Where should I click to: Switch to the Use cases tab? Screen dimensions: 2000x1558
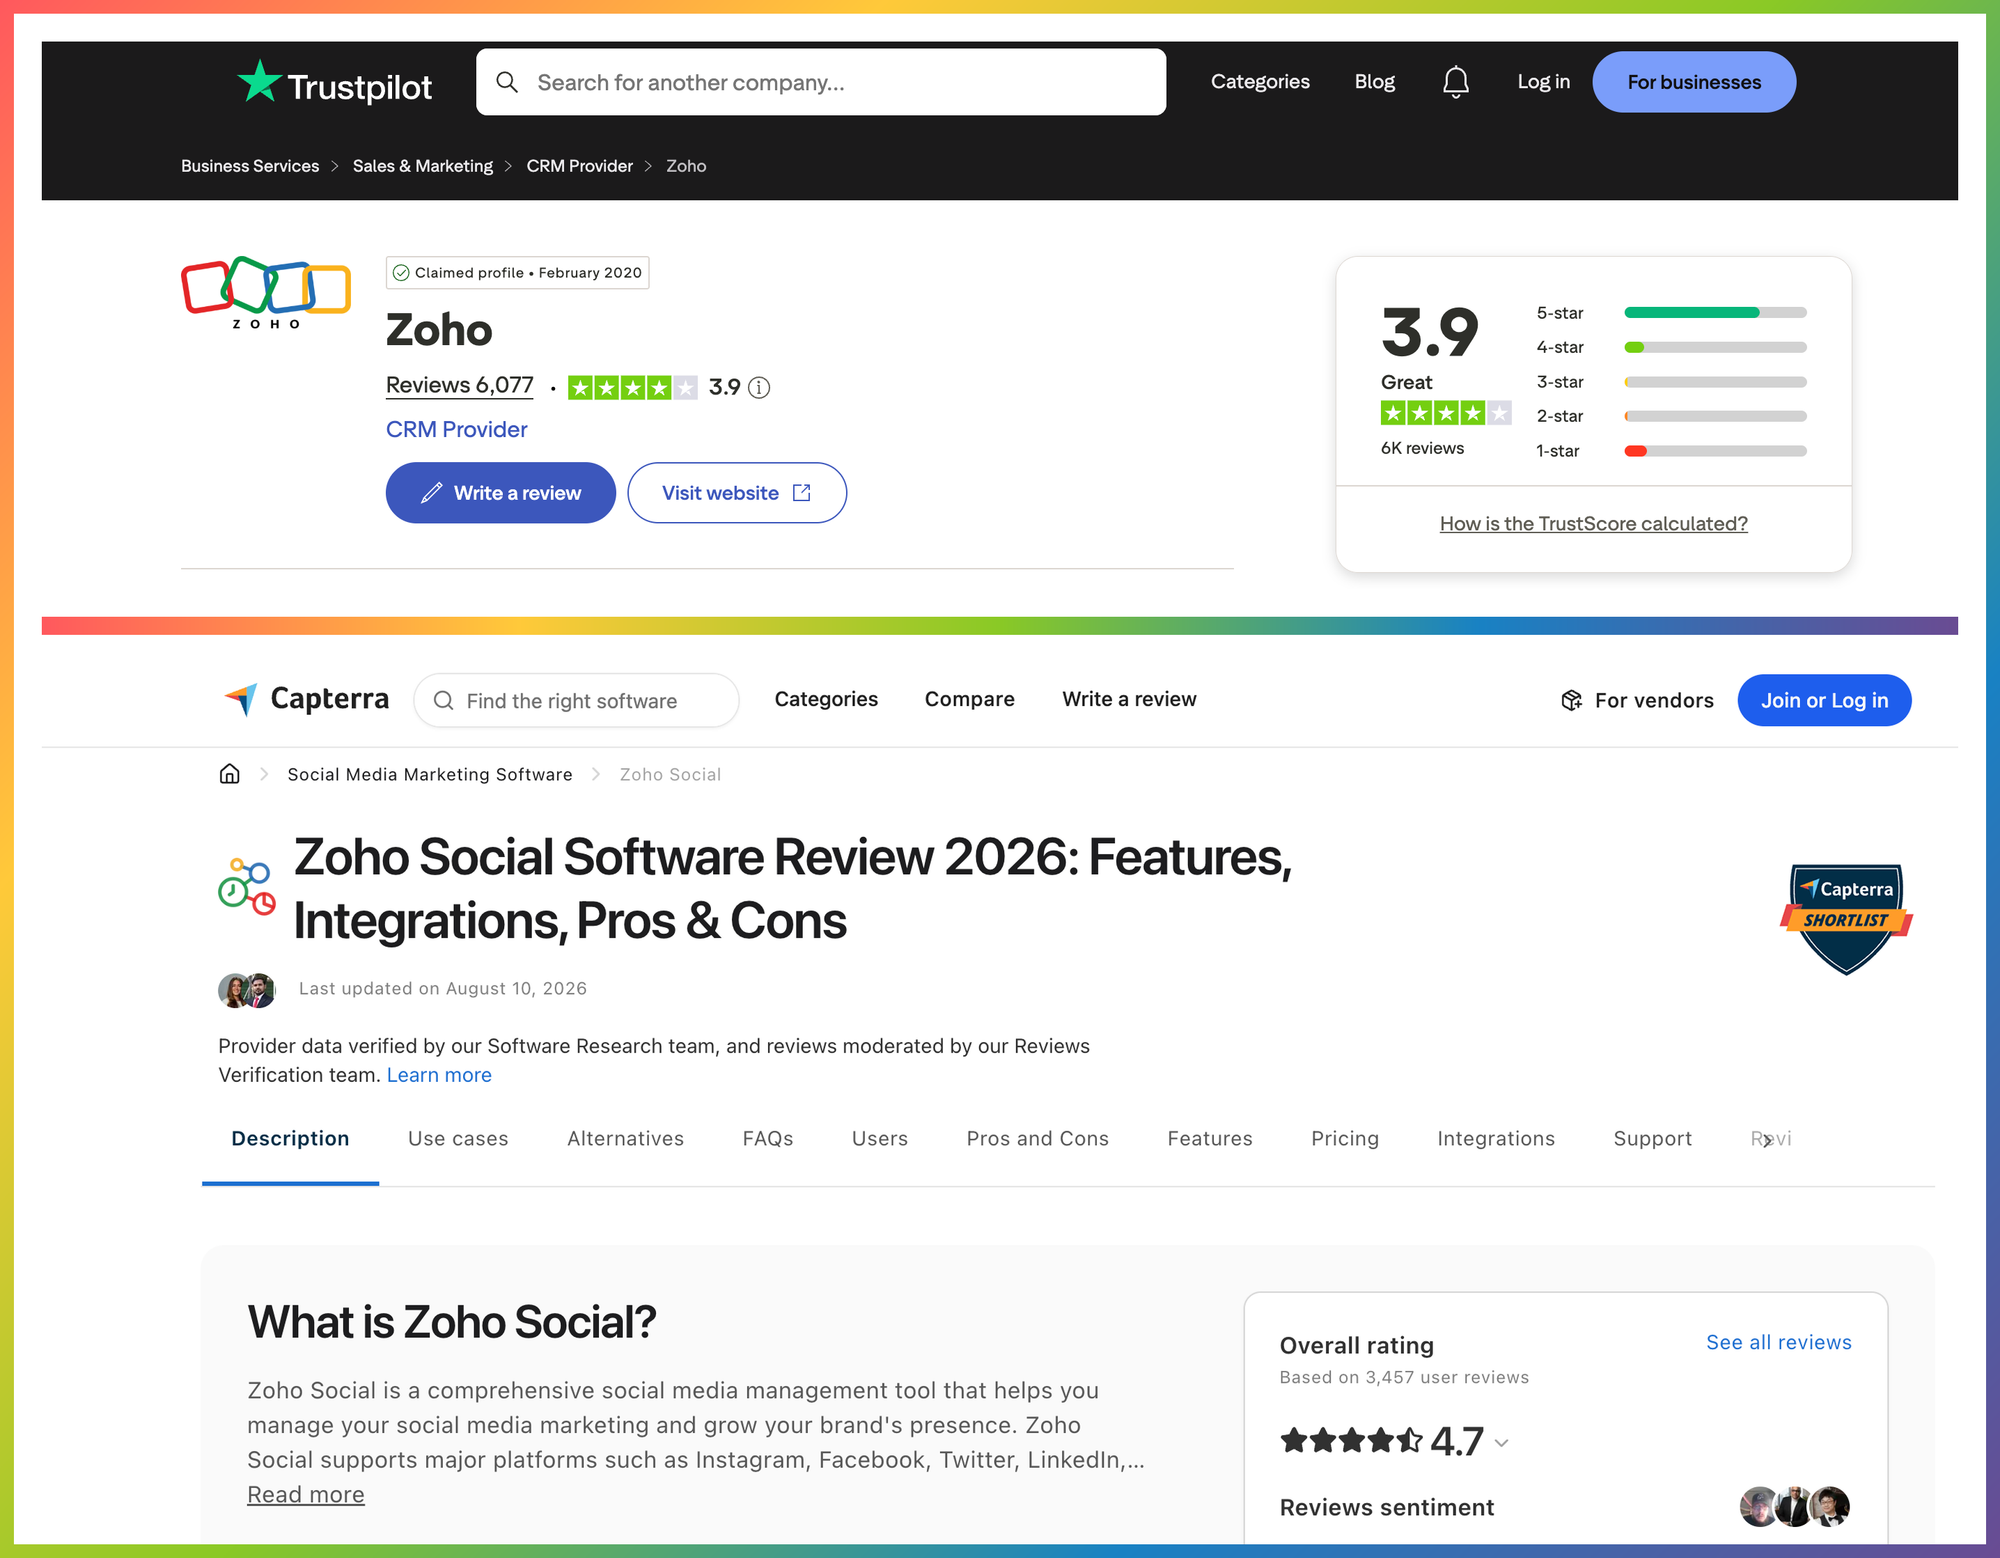coord(458,1139)
